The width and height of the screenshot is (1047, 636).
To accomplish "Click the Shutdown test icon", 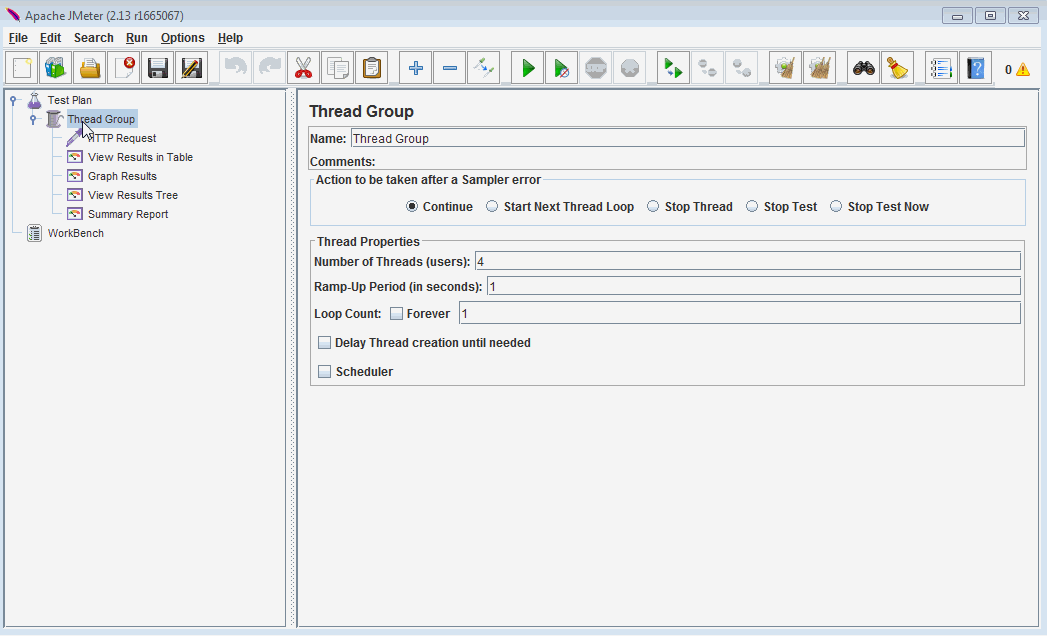I will 630,68.
